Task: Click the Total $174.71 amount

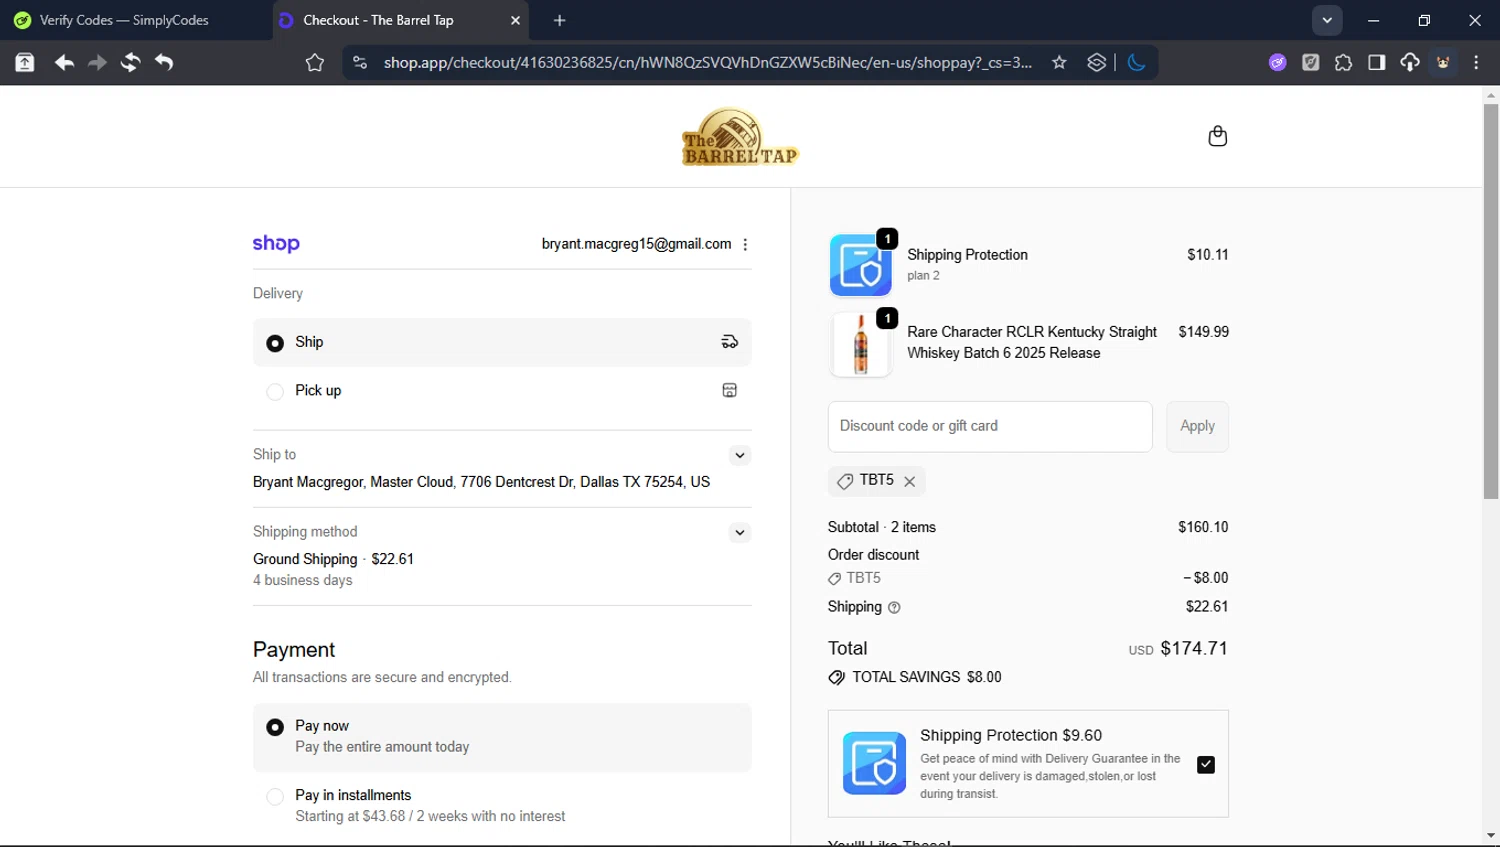Action: [1194, 648]
